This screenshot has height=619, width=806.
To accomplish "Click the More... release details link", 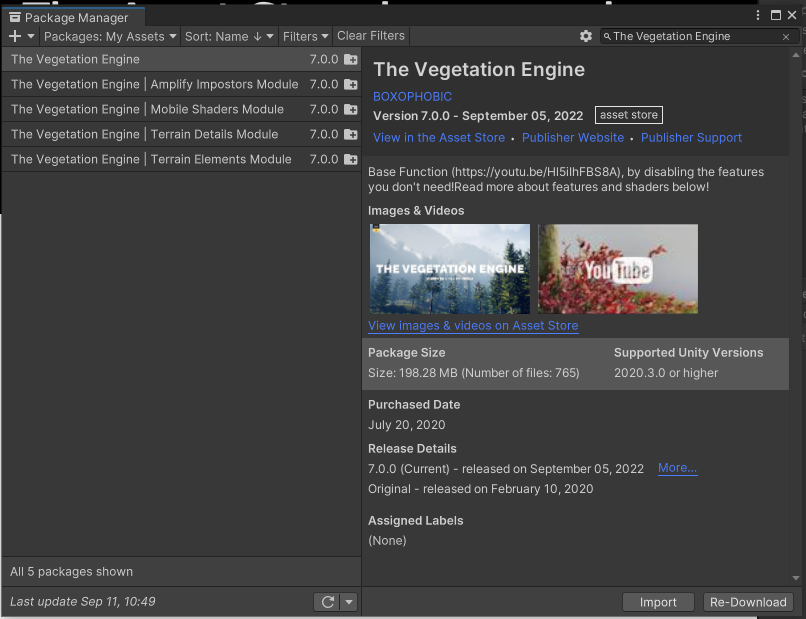I will pos(677,468).
